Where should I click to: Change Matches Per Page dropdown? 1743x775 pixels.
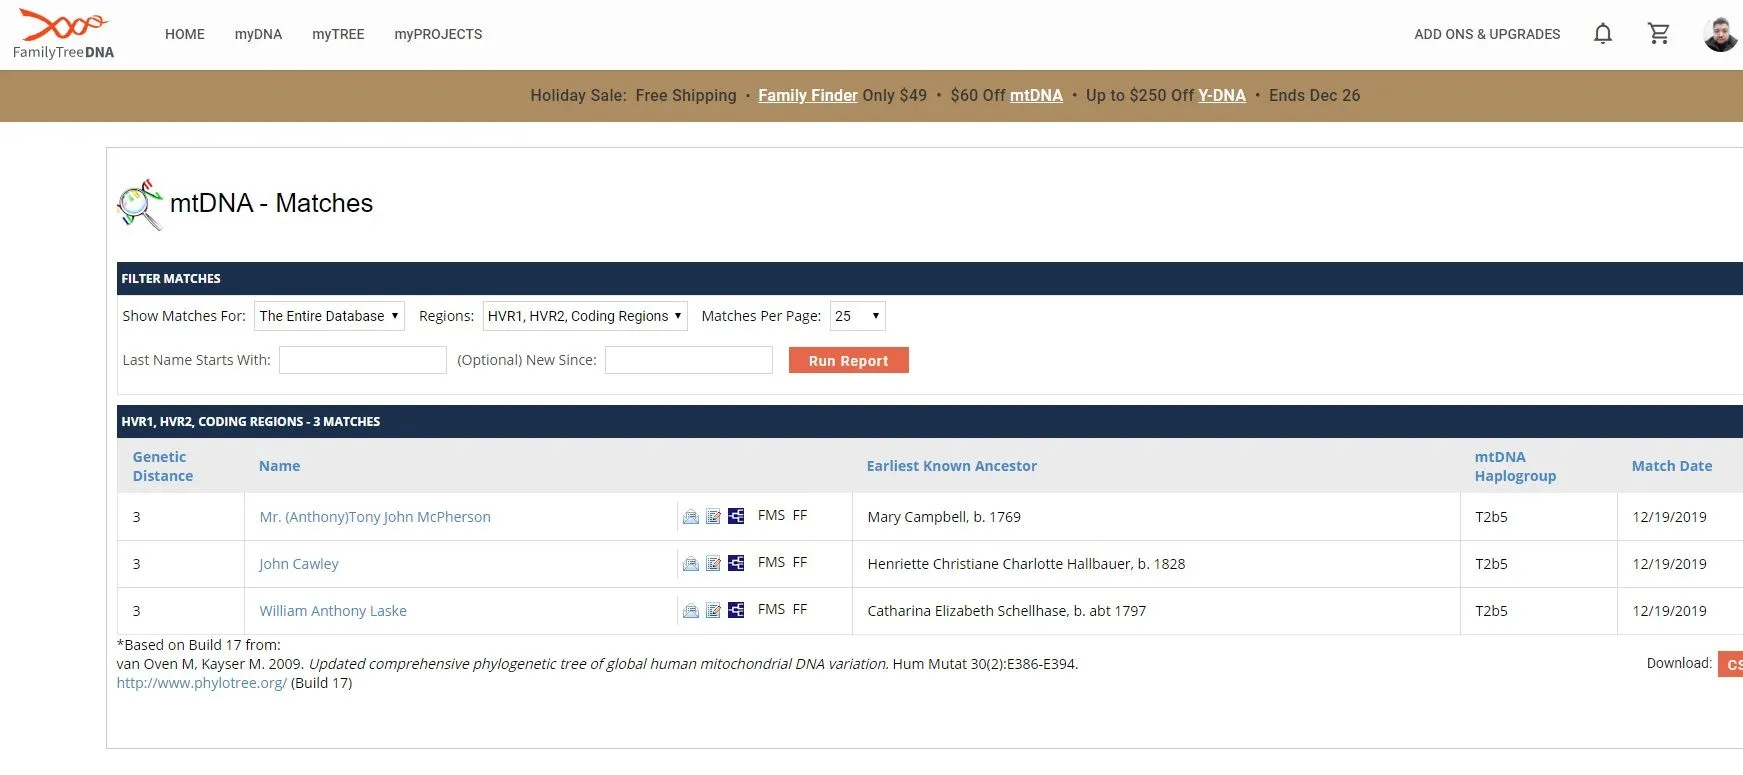(x=857, y=316)
